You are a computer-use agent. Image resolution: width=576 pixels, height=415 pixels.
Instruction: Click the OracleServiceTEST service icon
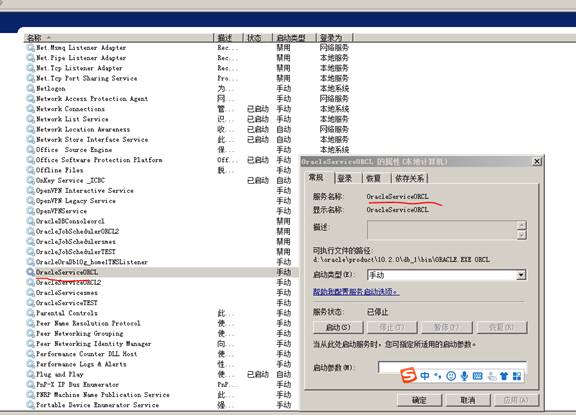pos(30,303)
